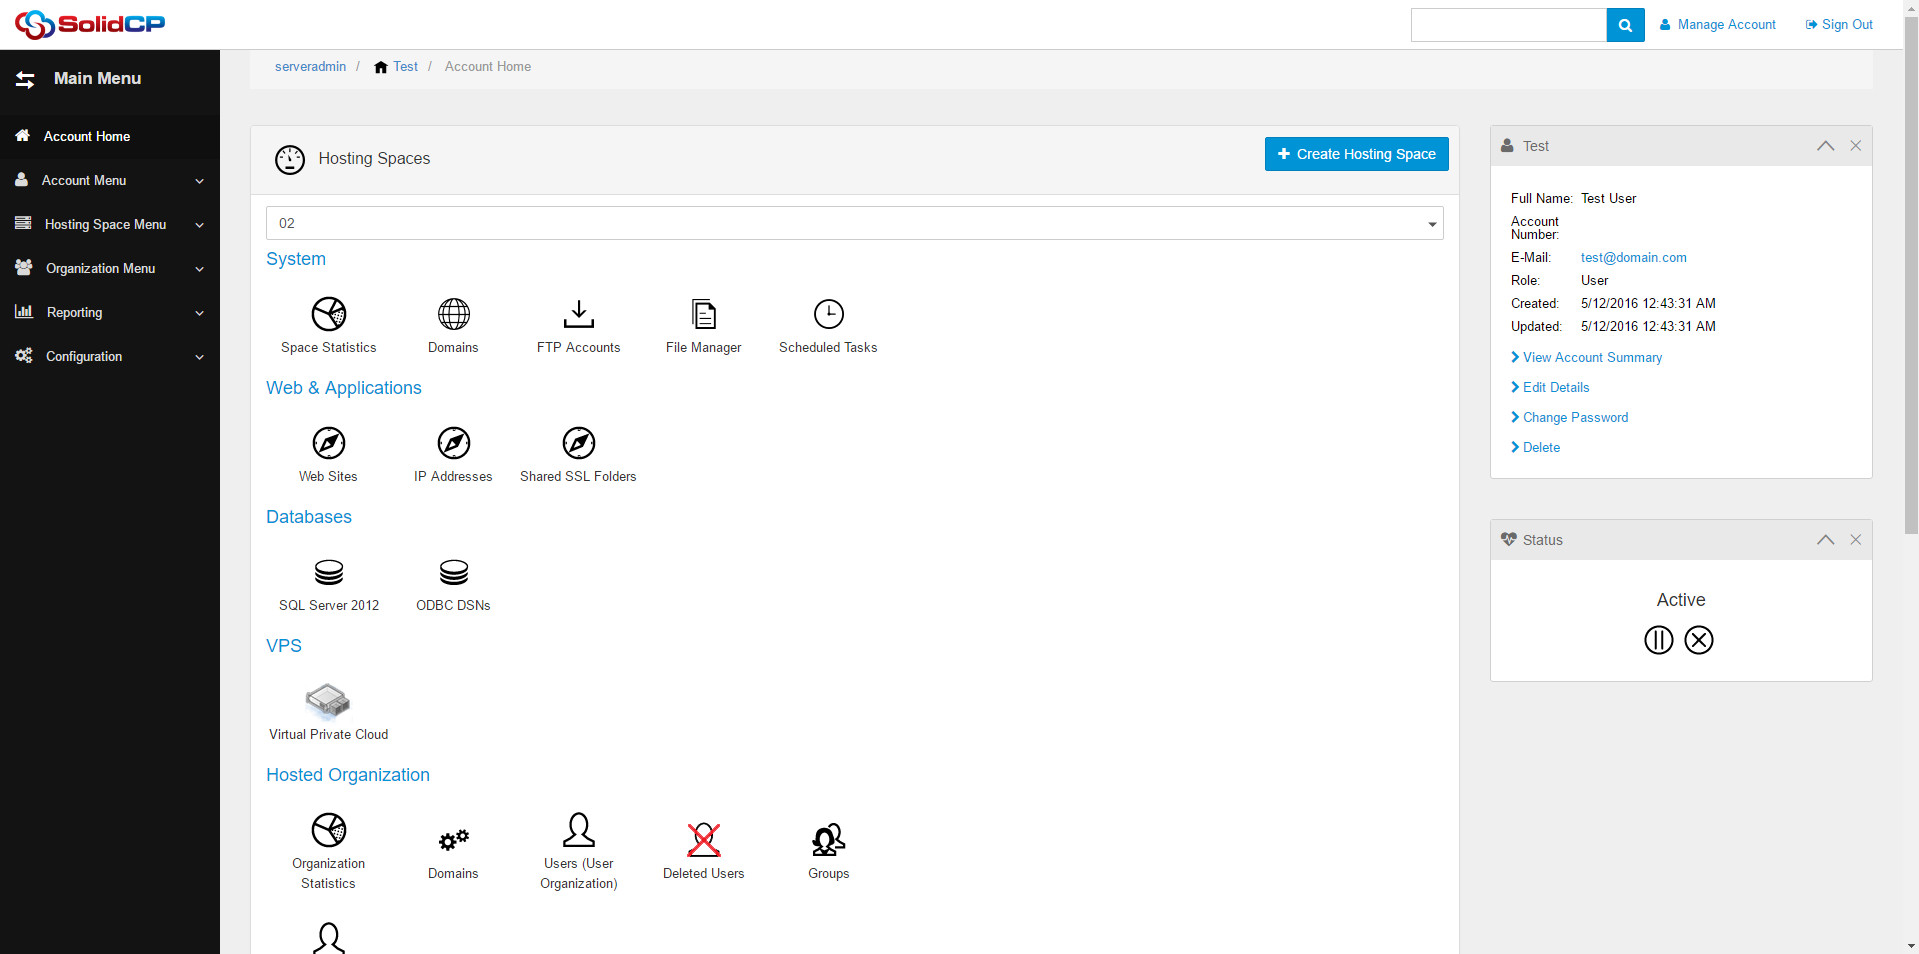Click the scrollbar up arrow

pyautogui.click(x=1911, y=7)
